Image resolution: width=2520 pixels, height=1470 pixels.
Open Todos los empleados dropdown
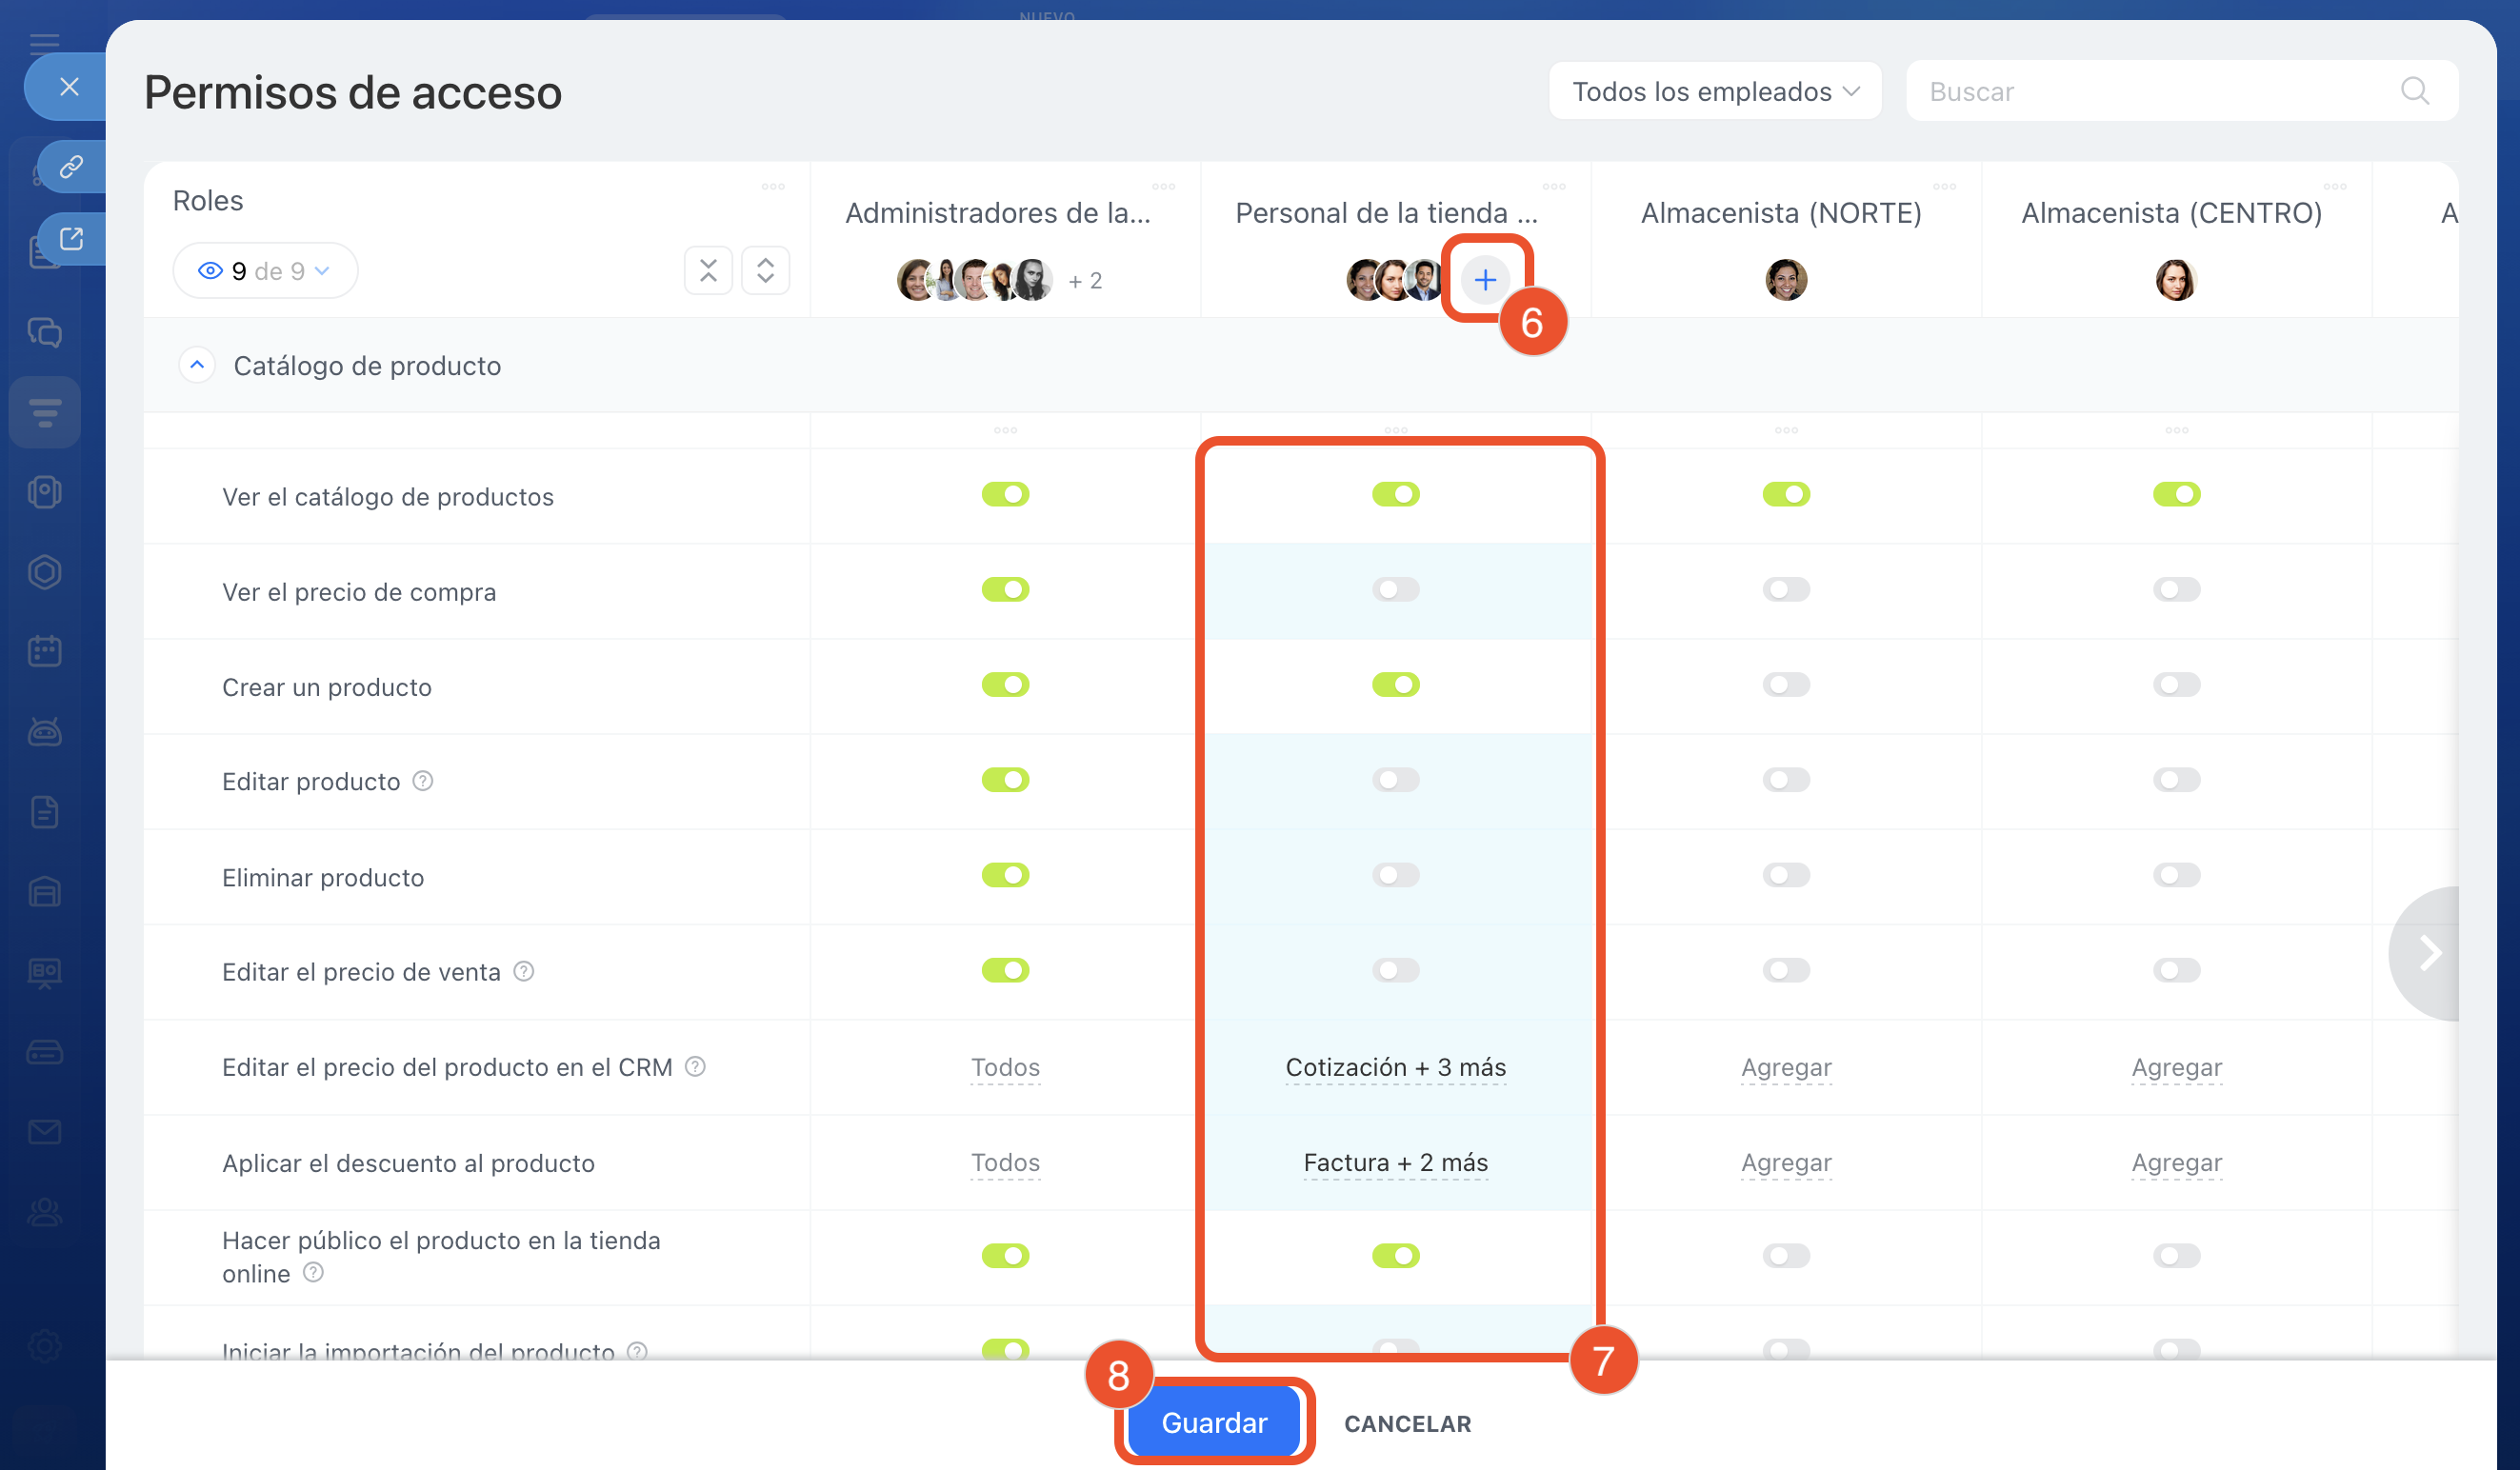(x=1714, y=91)
